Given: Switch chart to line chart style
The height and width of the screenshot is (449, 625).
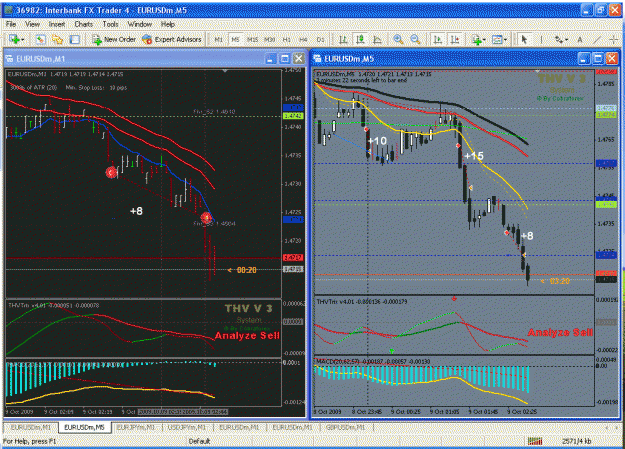Looking at the screenshot, I should [377, 39].
